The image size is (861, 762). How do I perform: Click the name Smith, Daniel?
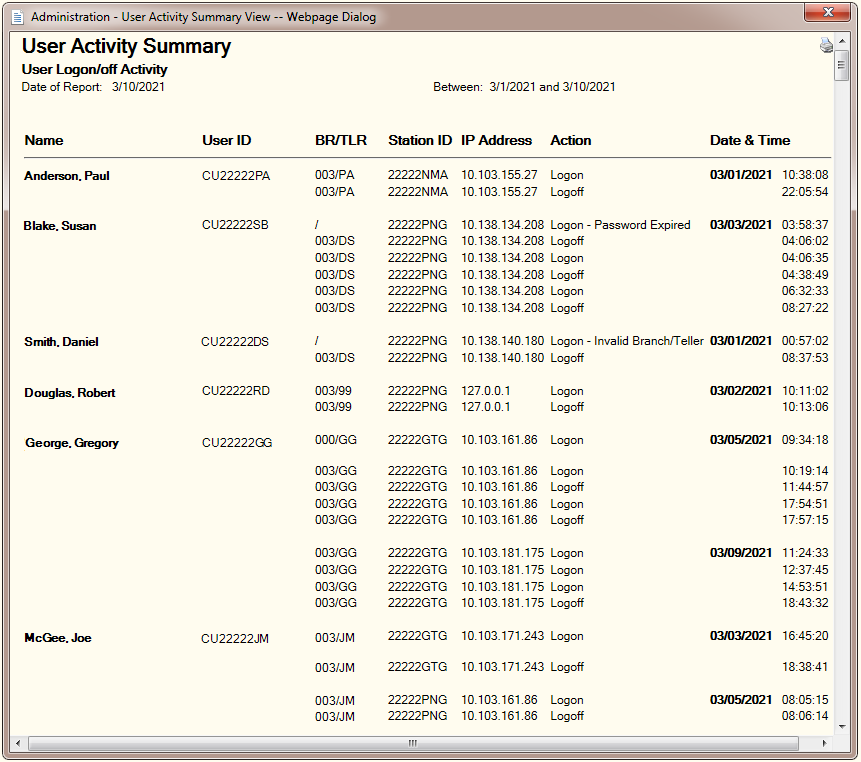click(62, 342)
